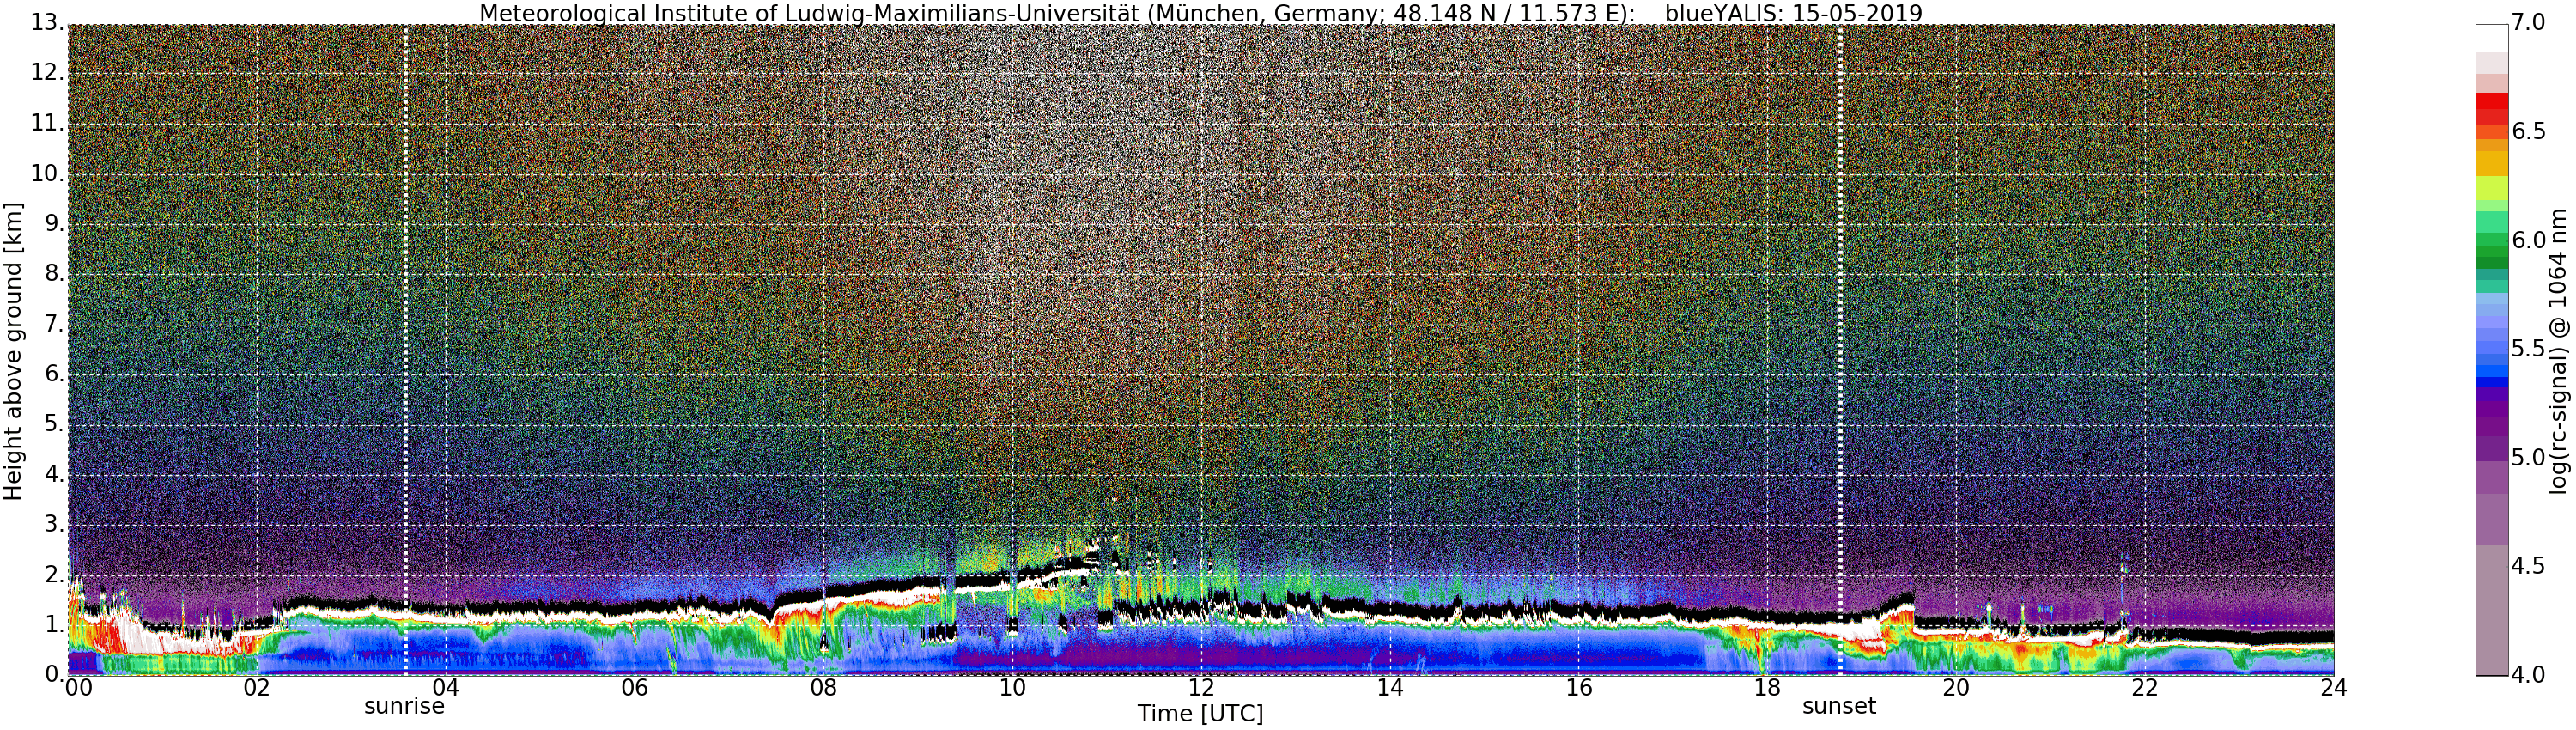Click the '24' tick on the time axis
The height and width of the screenshot is (730, 2576).
coord(2334,688)
